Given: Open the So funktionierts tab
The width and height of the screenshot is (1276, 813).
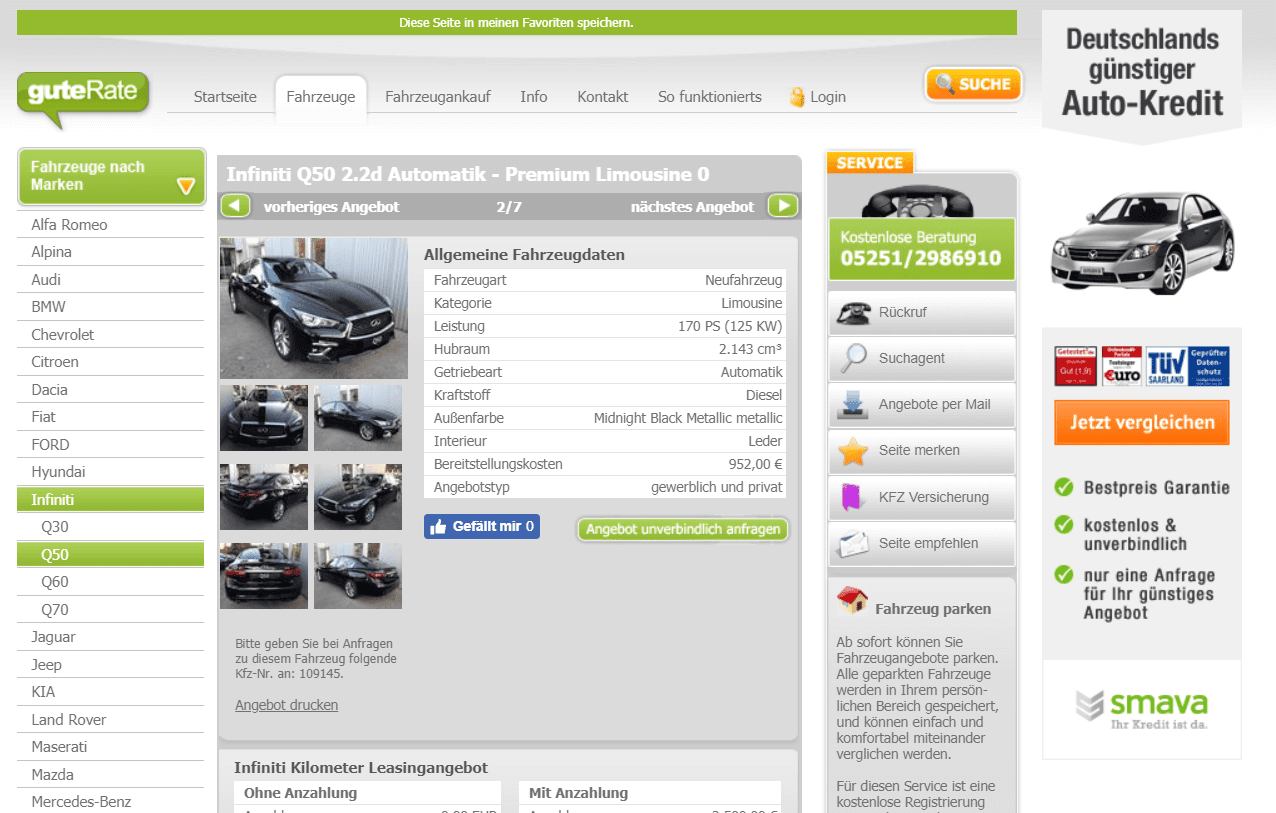Looking at the screenshot, I should (710, 97).
